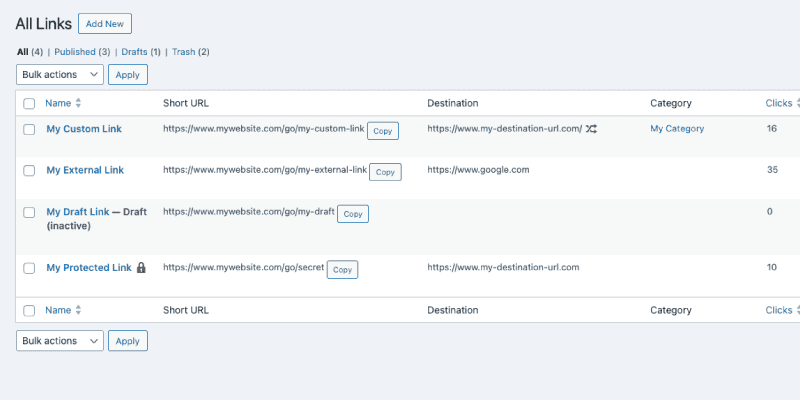Copy the my-custom-link short URL
800x400 pixels.
click(x=383, y=131)
